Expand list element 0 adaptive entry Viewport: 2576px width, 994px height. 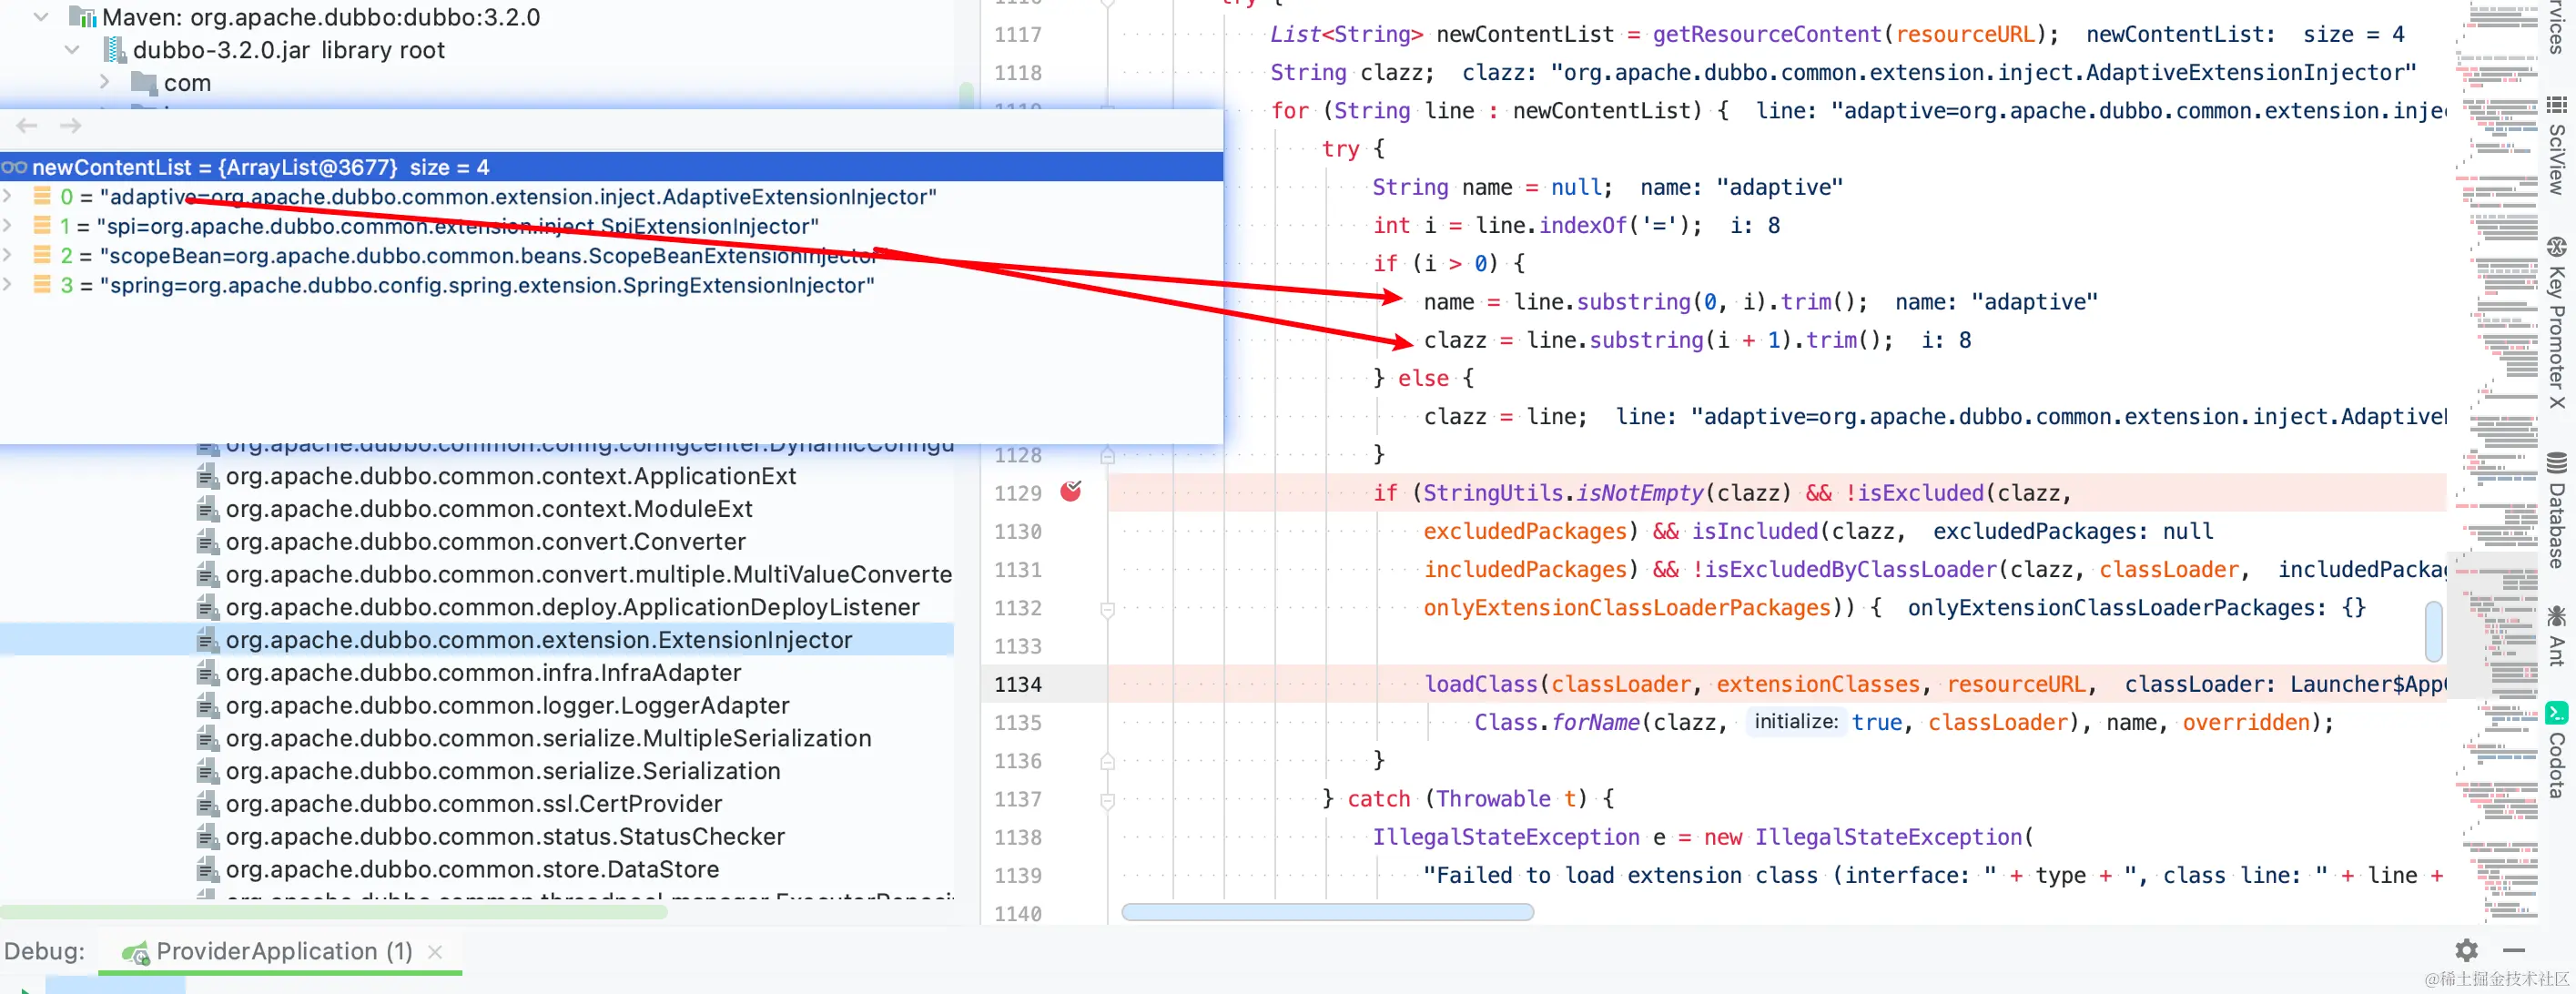click(8, 196)
